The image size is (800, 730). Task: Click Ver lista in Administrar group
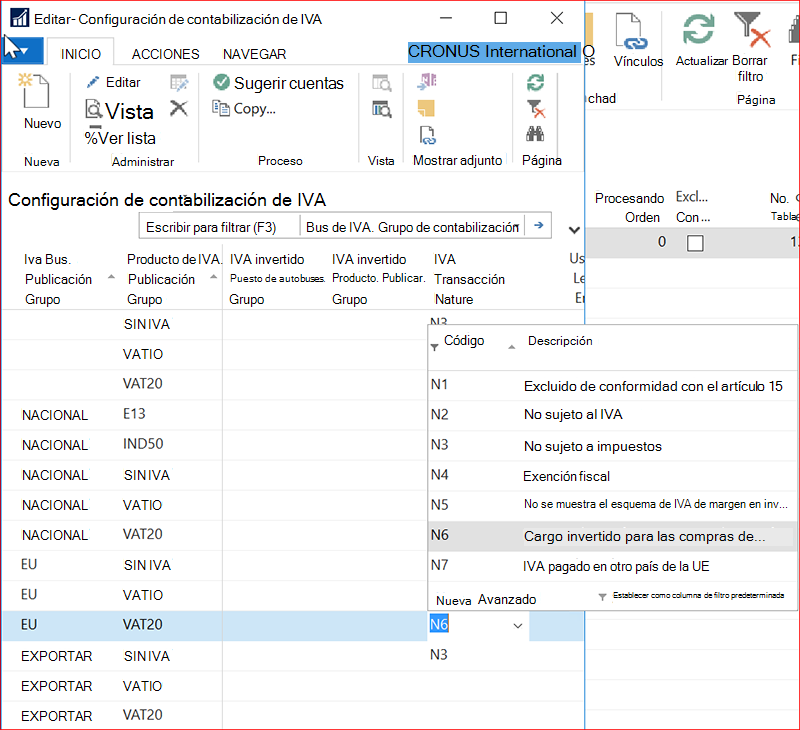[x=120, y=138]
